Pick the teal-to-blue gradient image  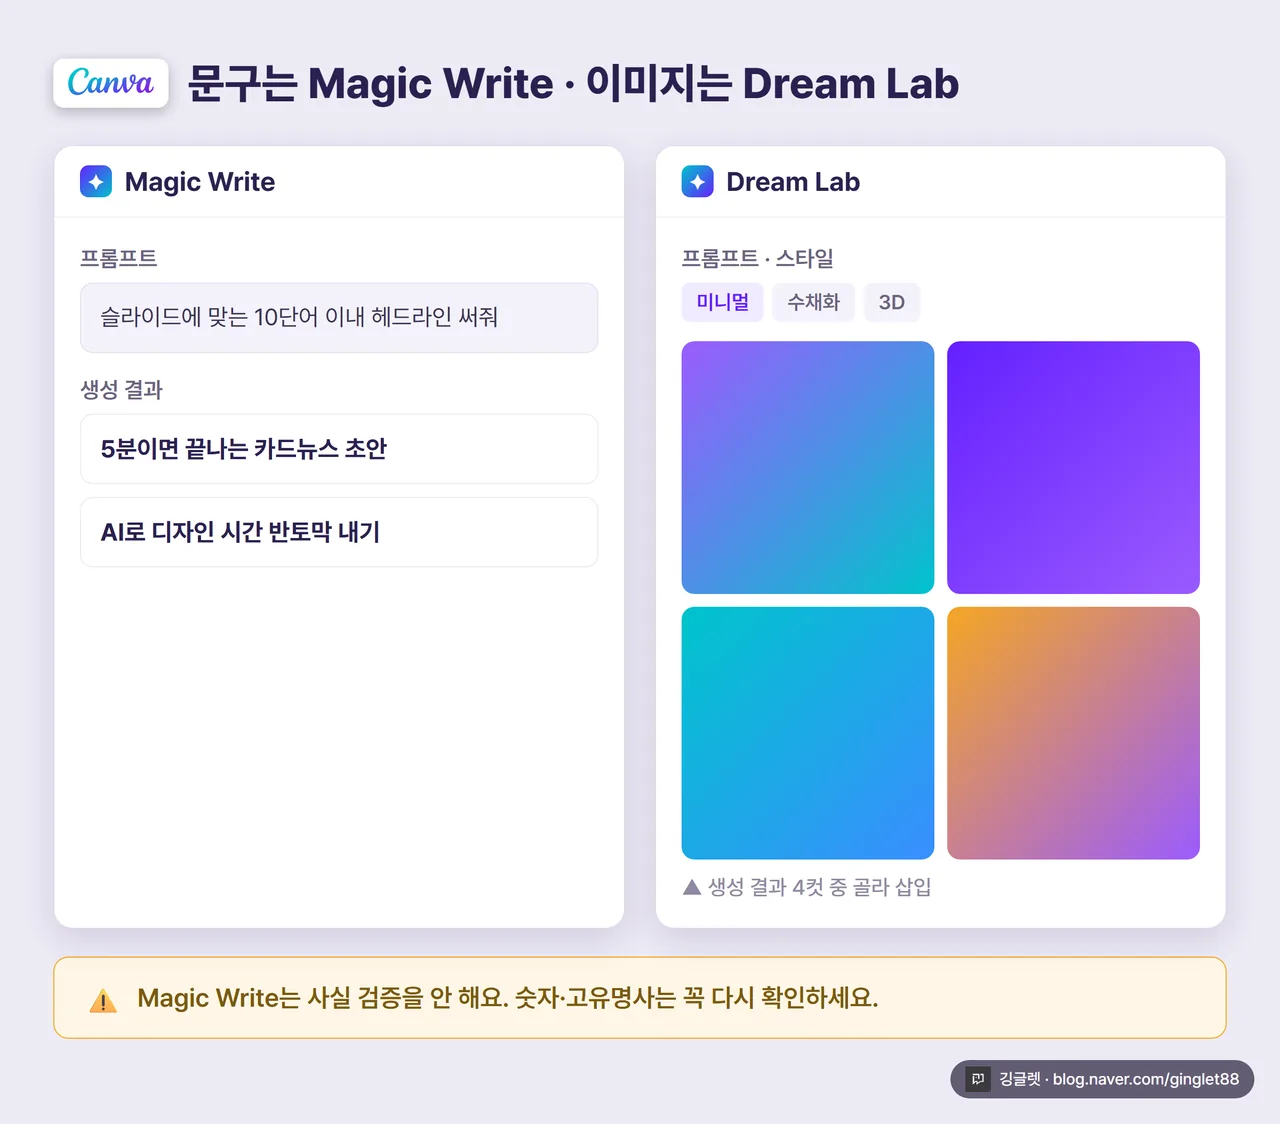808,733
